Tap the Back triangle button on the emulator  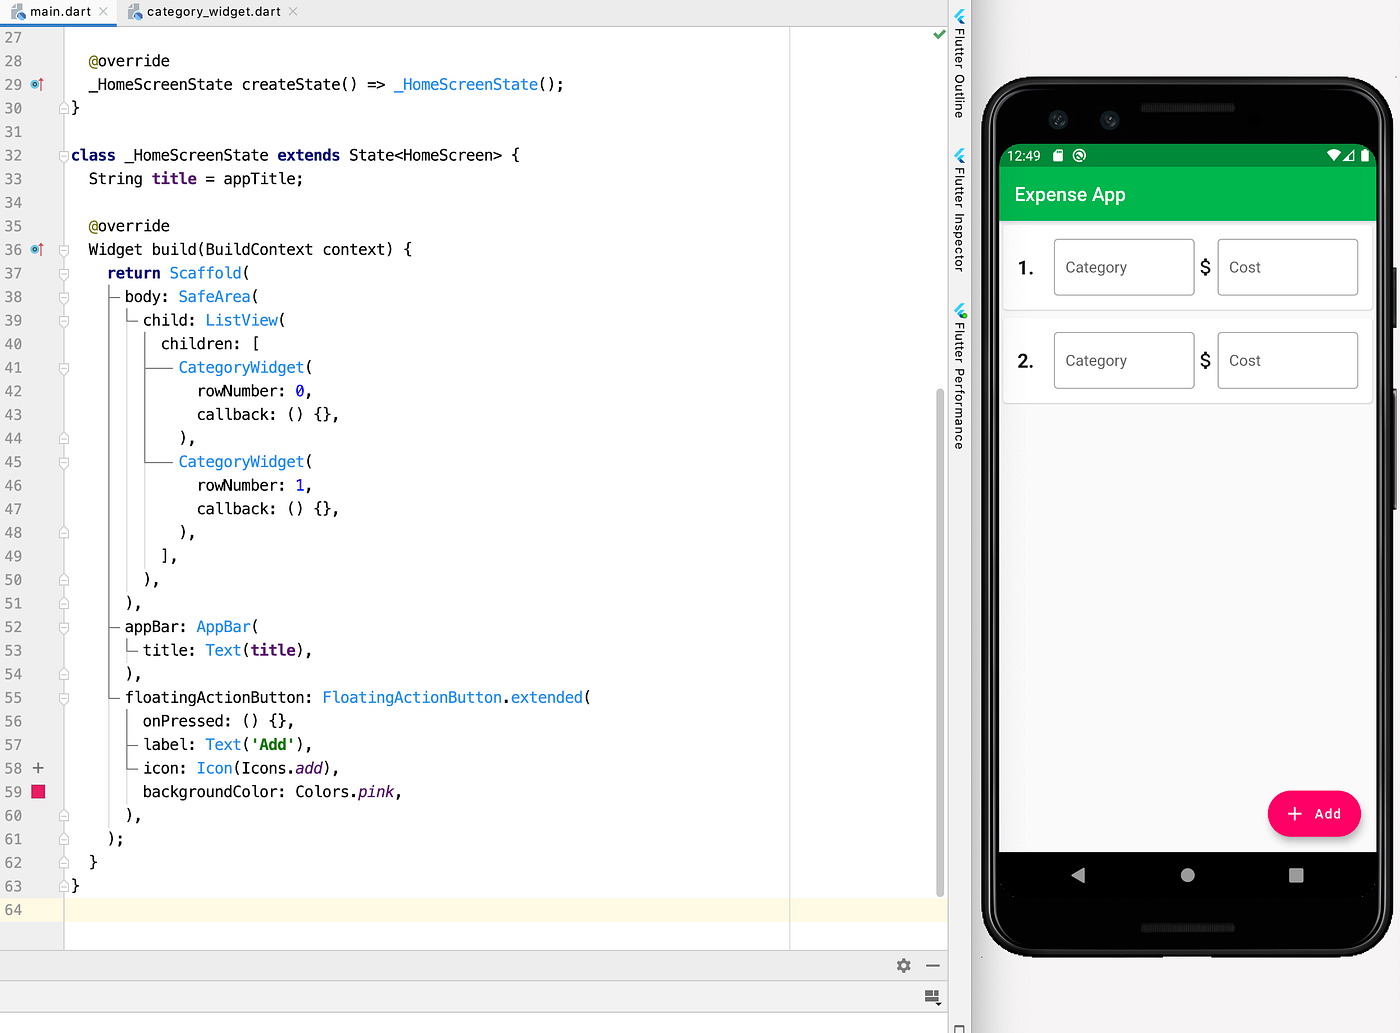(x=1078, y=874)
